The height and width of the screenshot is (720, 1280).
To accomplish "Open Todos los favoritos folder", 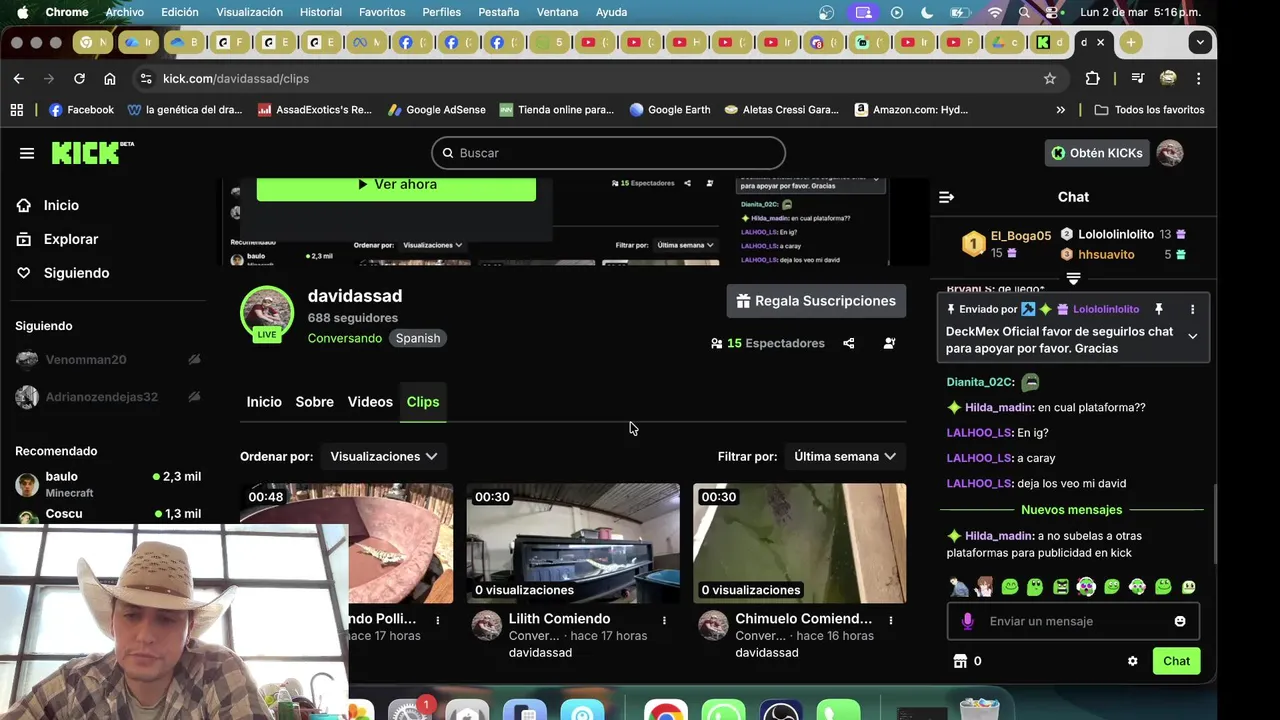I will [1149, 110].
